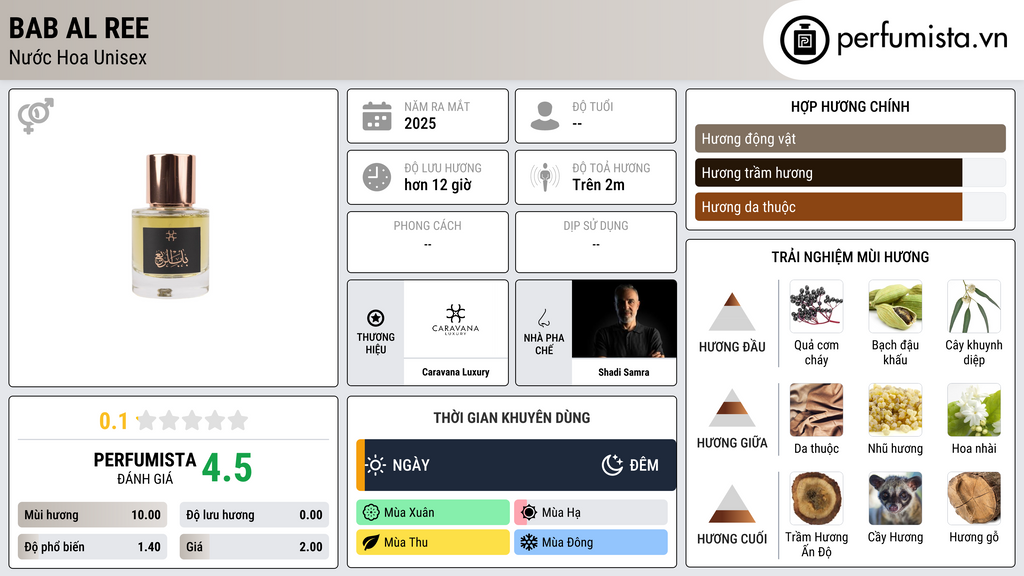
Task: Click the Phong cách info box
Action: coord(428,242)
